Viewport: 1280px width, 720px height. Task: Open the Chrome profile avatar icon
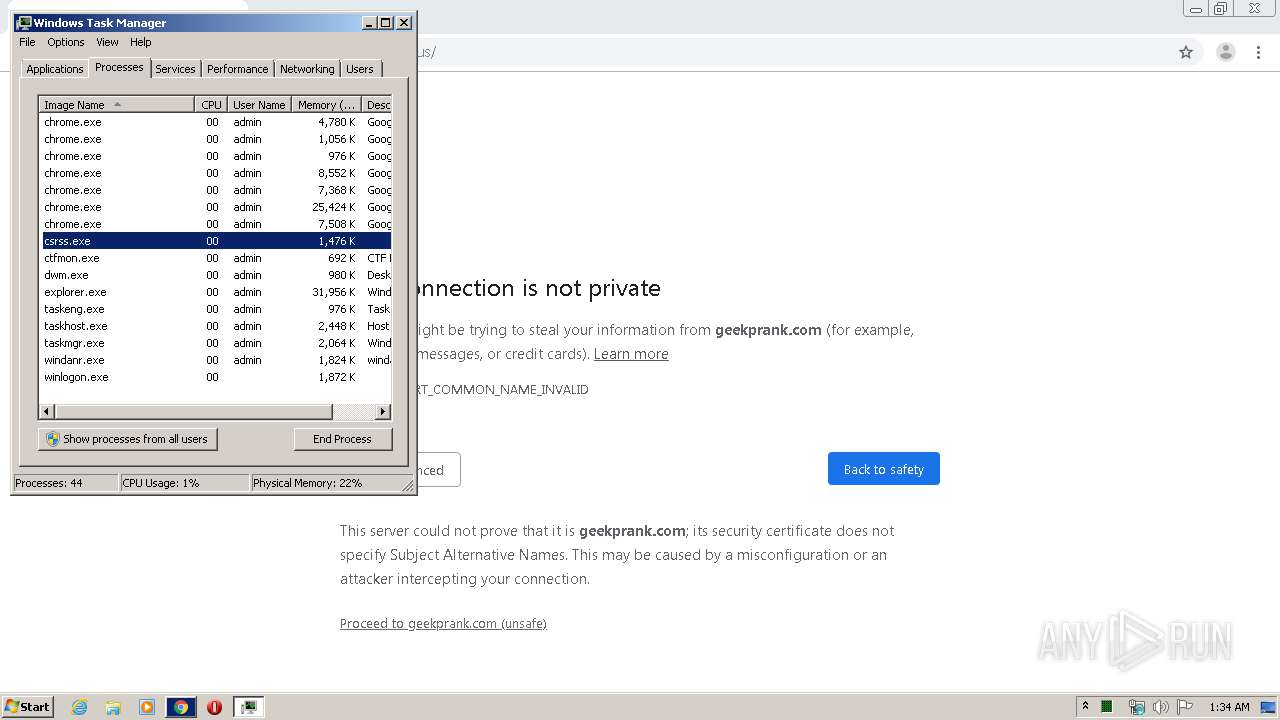tap(1226, 52)
